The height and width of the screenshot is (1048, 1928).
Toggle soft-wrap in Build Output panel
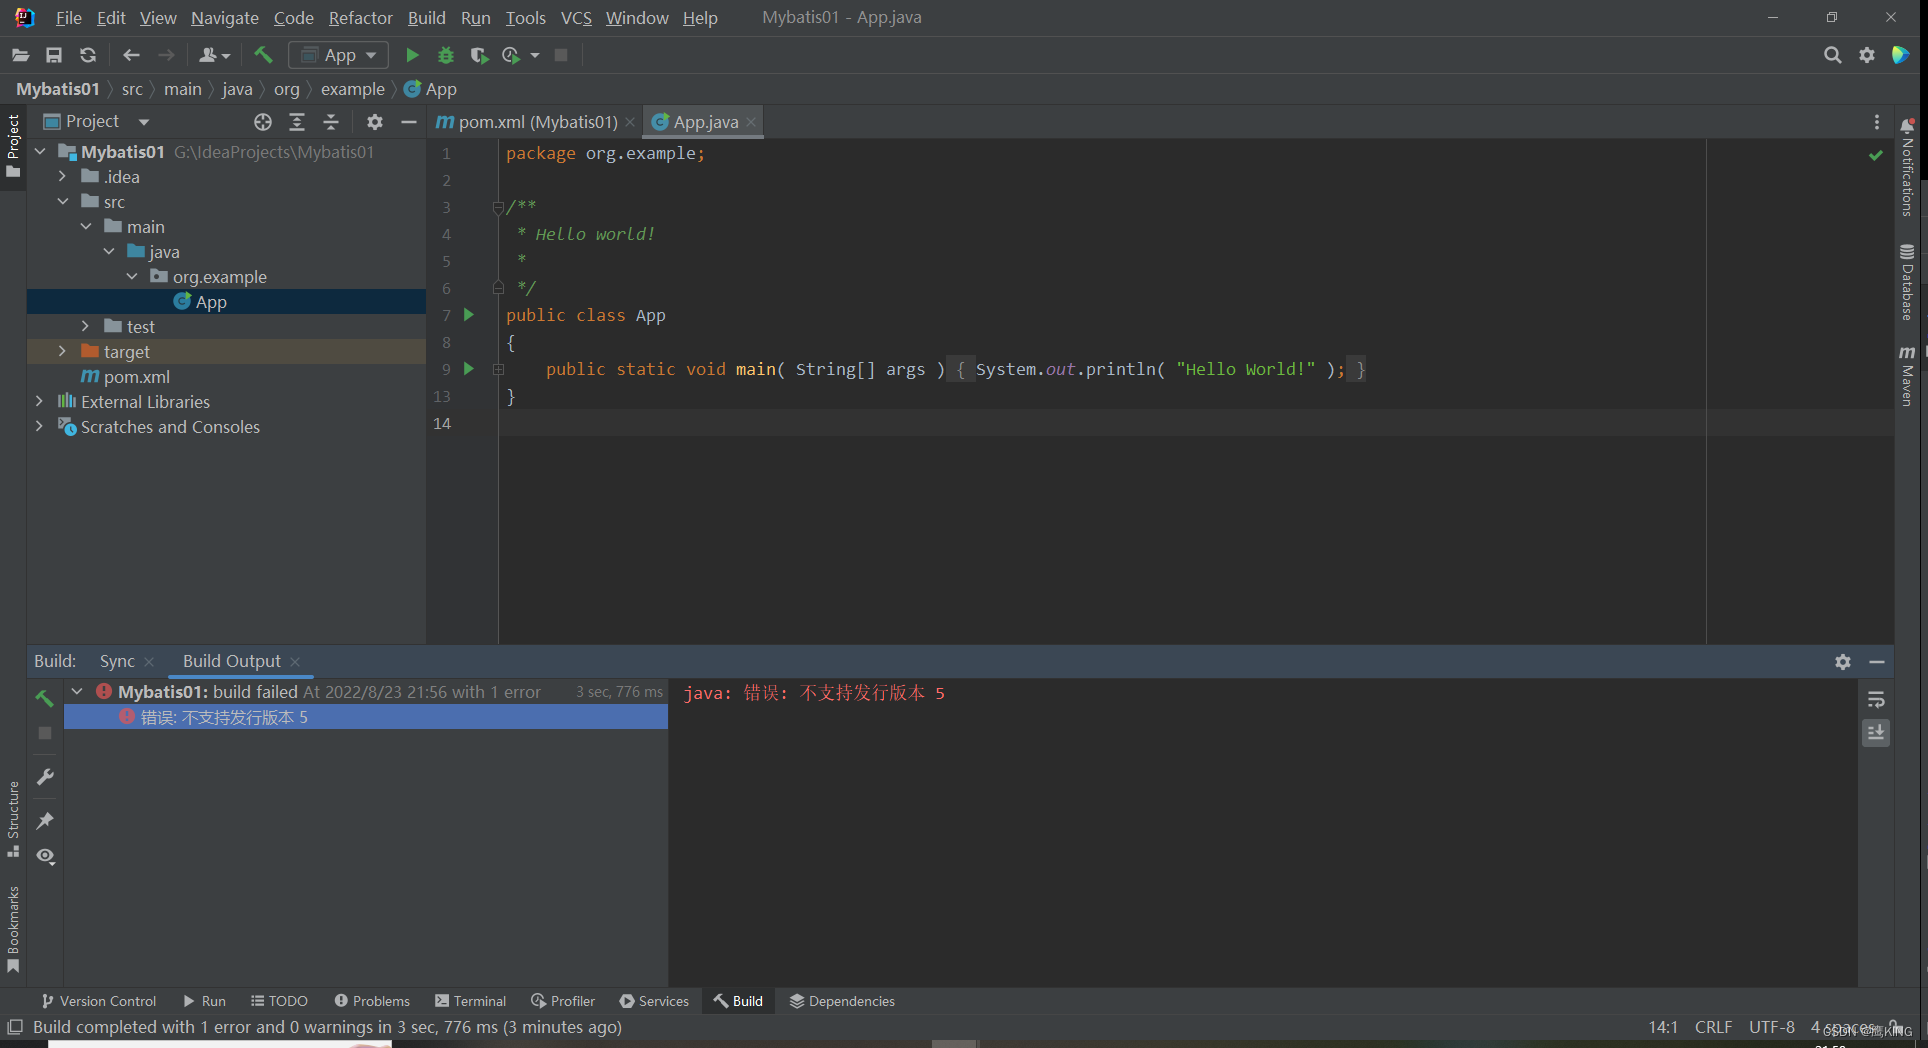pyautogui.click(x=1877, y=699)
